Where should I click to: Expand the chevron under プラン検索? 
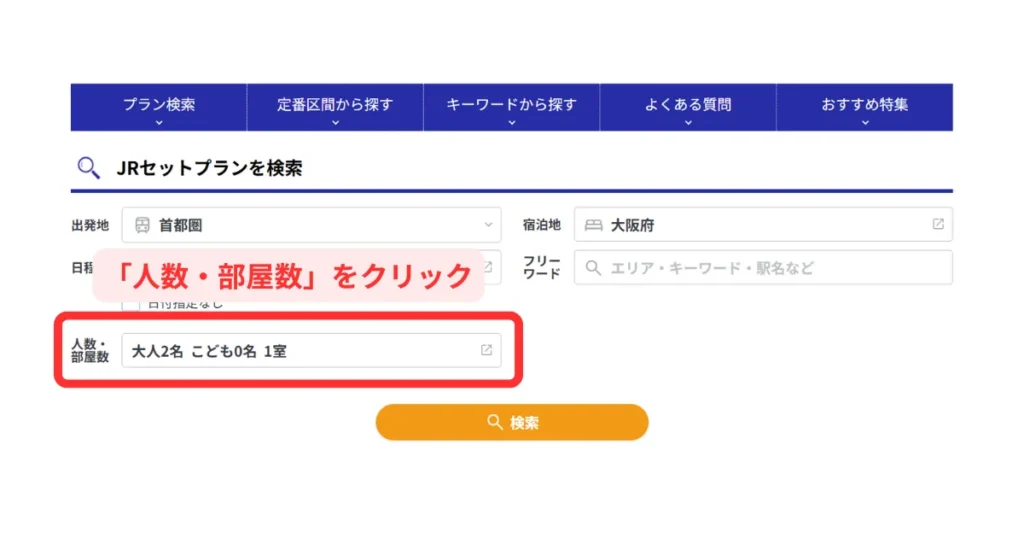click(x=159, y=123)
